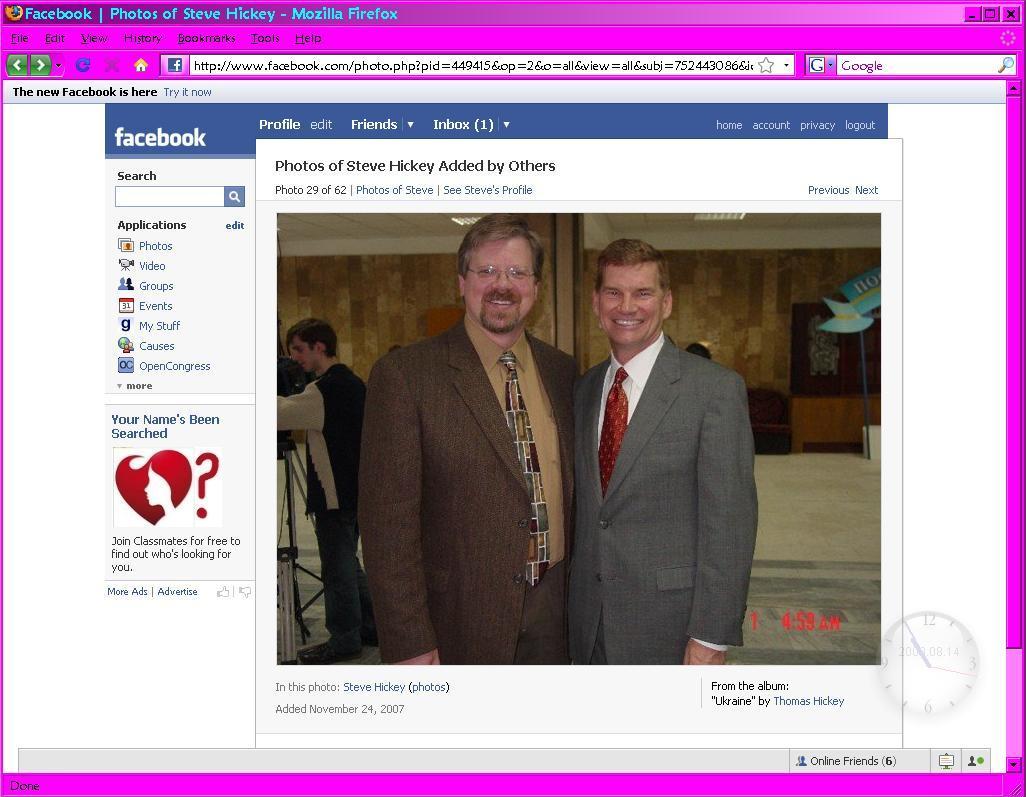Go to the Next photo
Viewport: 1026px width, 797px height.
point(866,190)
